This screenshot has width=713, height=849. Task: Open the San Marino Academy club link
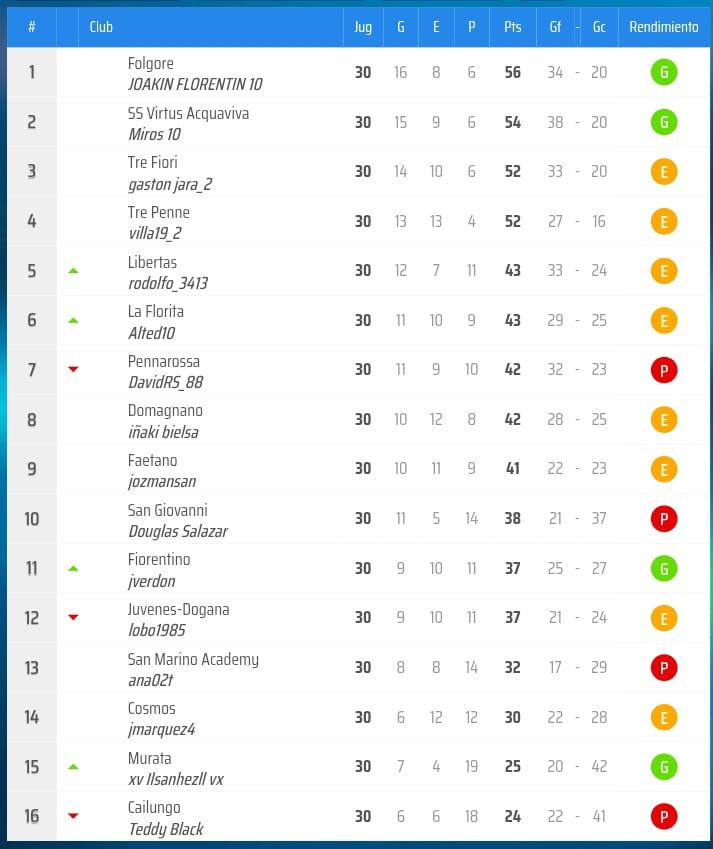pos(193,659)
